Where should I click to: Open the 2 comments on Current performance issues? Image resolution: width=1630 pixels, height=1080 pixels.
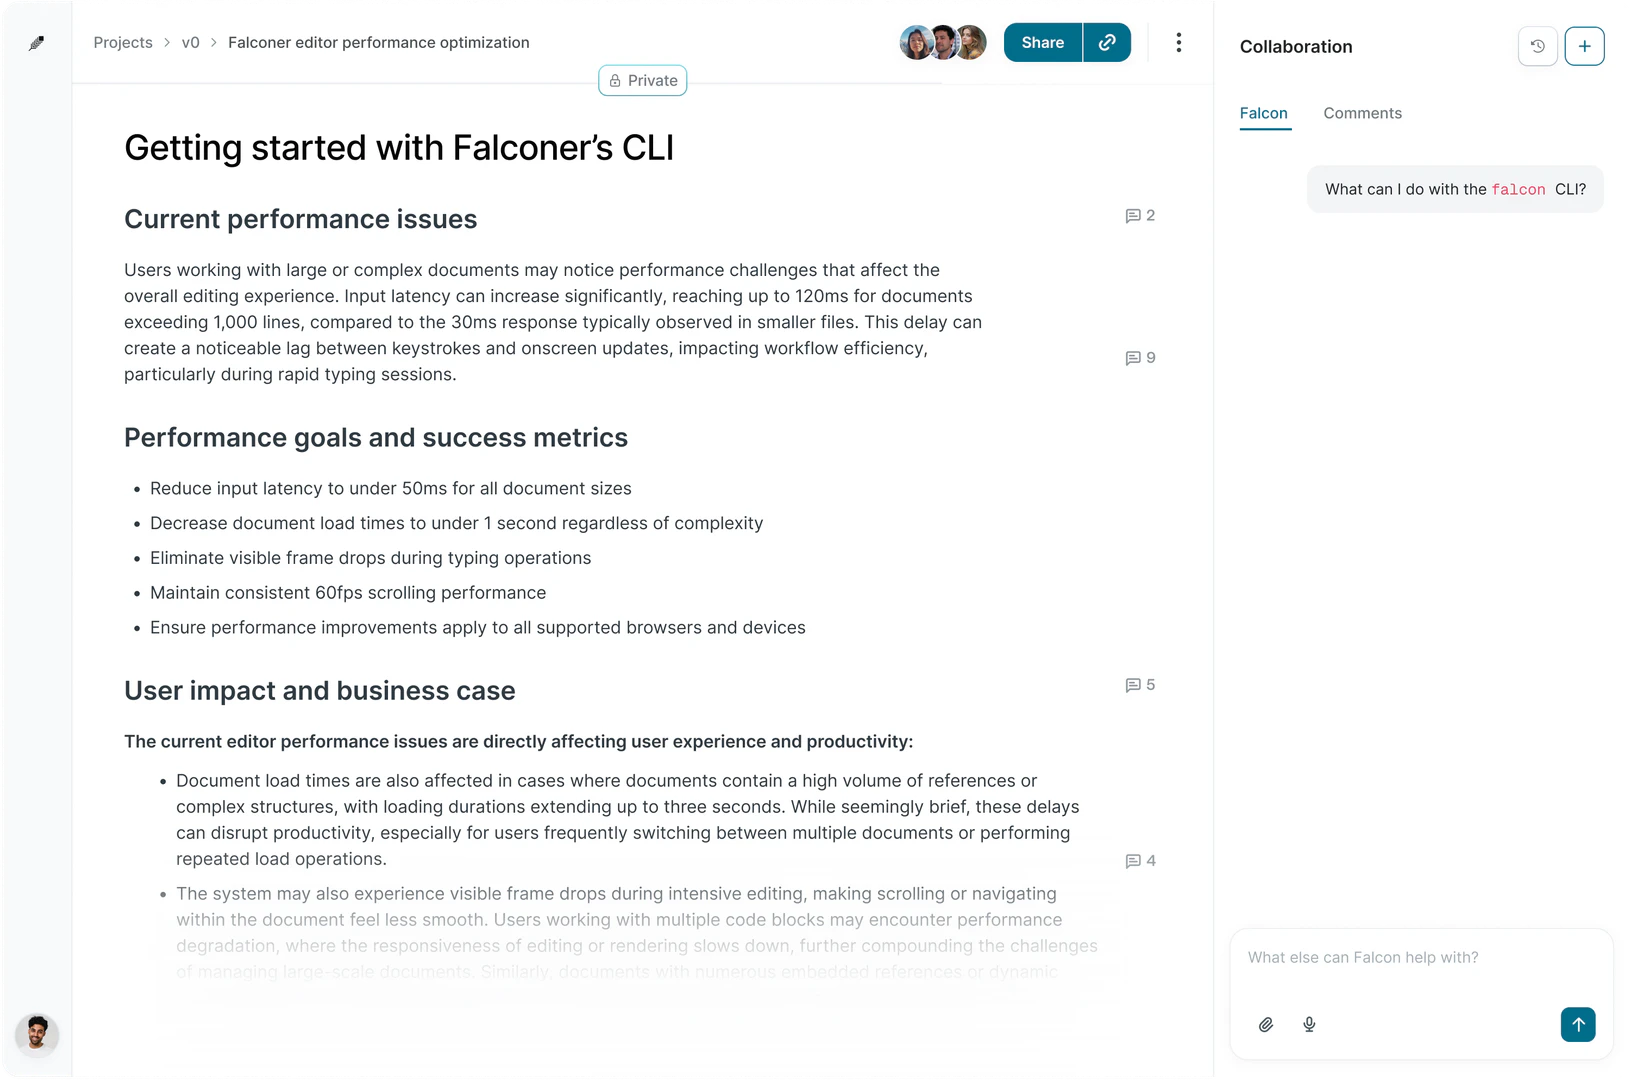pos(1140,215)
